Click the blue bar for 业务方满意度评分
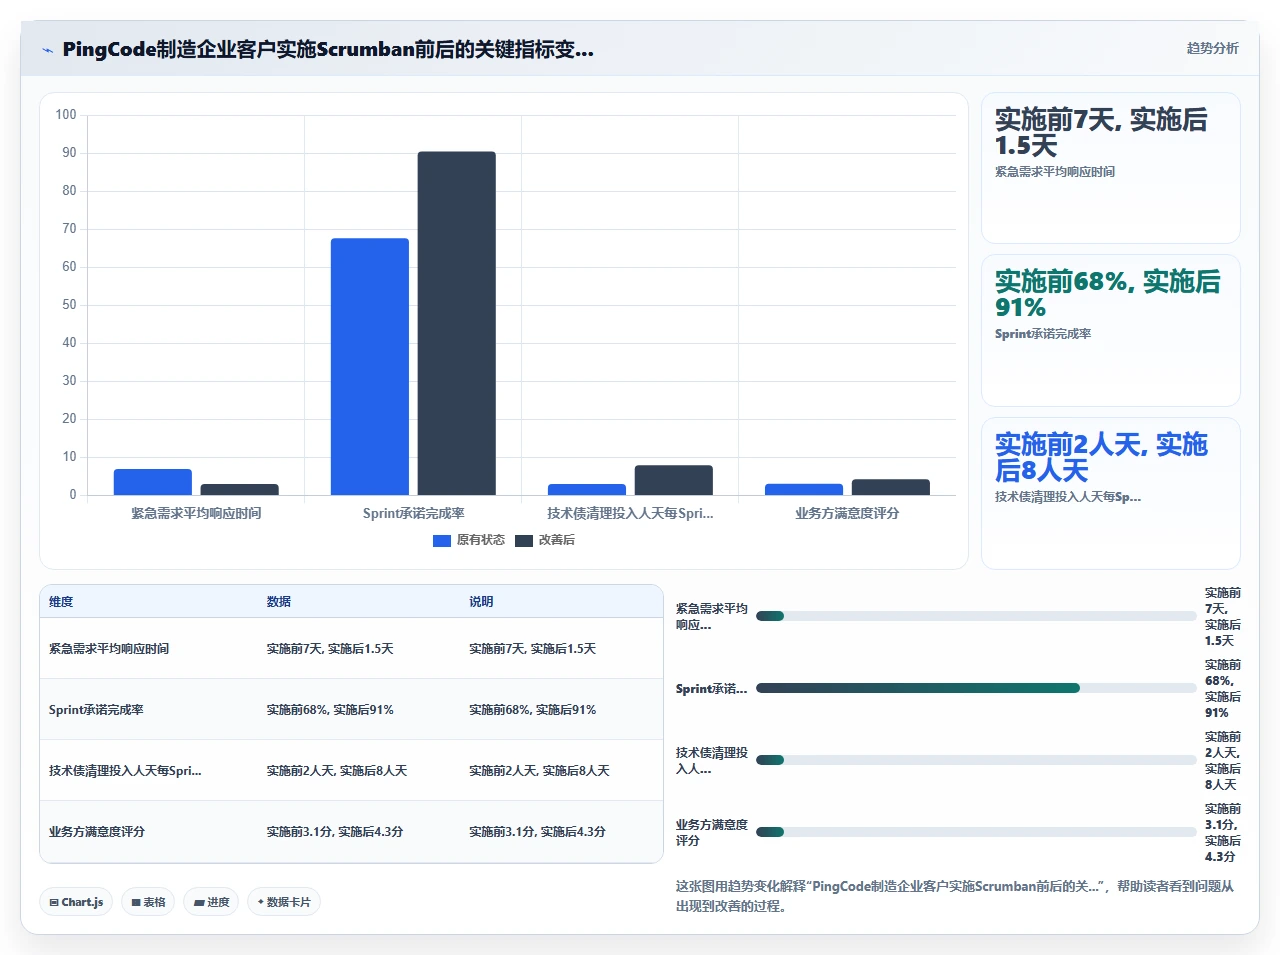 point(804,490)
